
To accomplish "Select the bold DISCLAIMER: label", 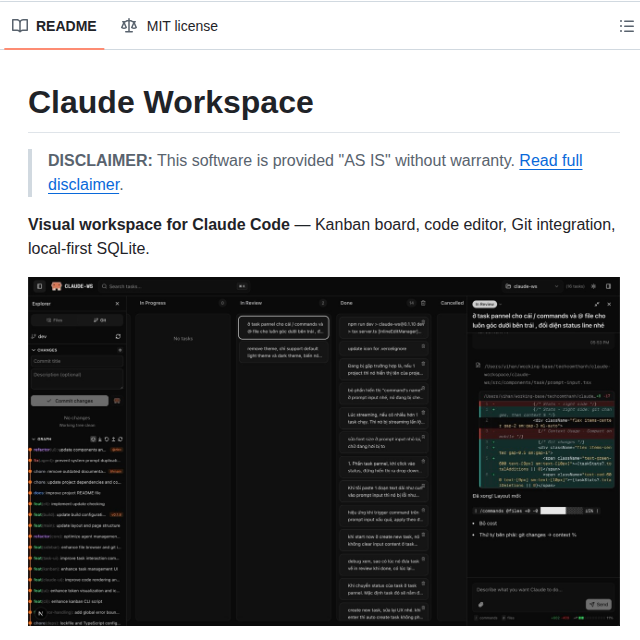I will pyautogui.click(x=100, y=160).
